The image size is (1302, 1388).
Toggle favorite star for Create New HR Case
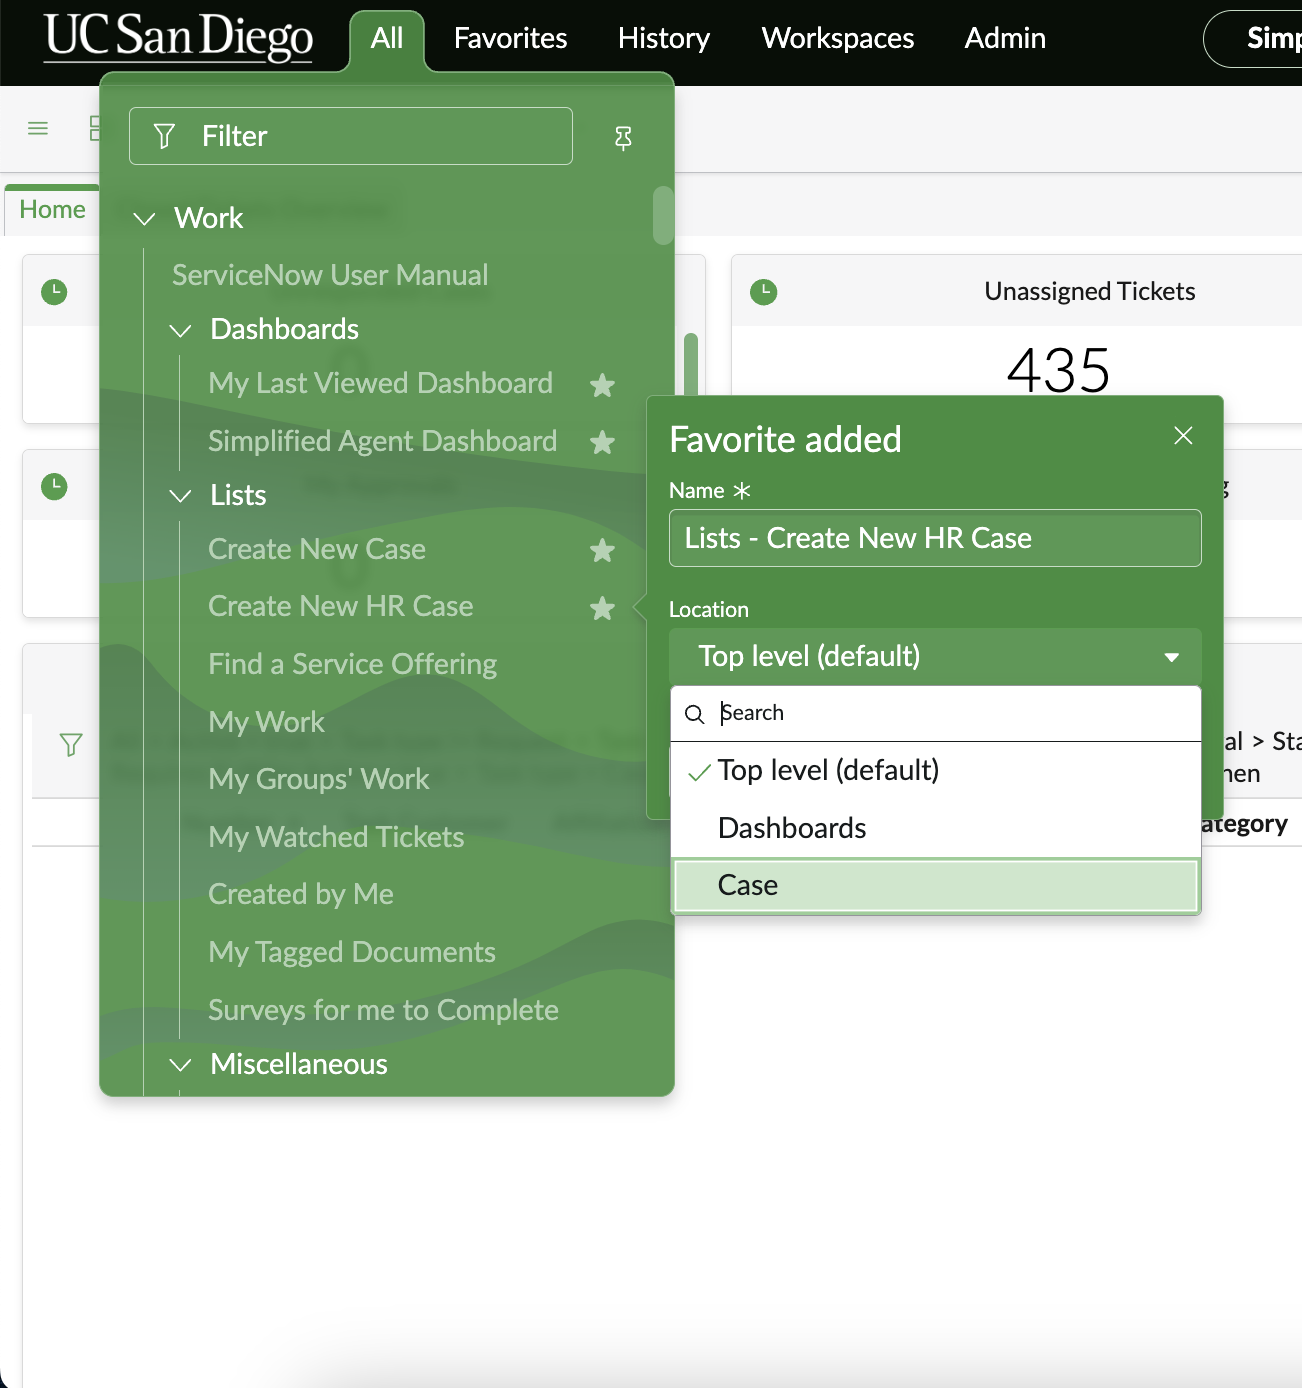602,608
